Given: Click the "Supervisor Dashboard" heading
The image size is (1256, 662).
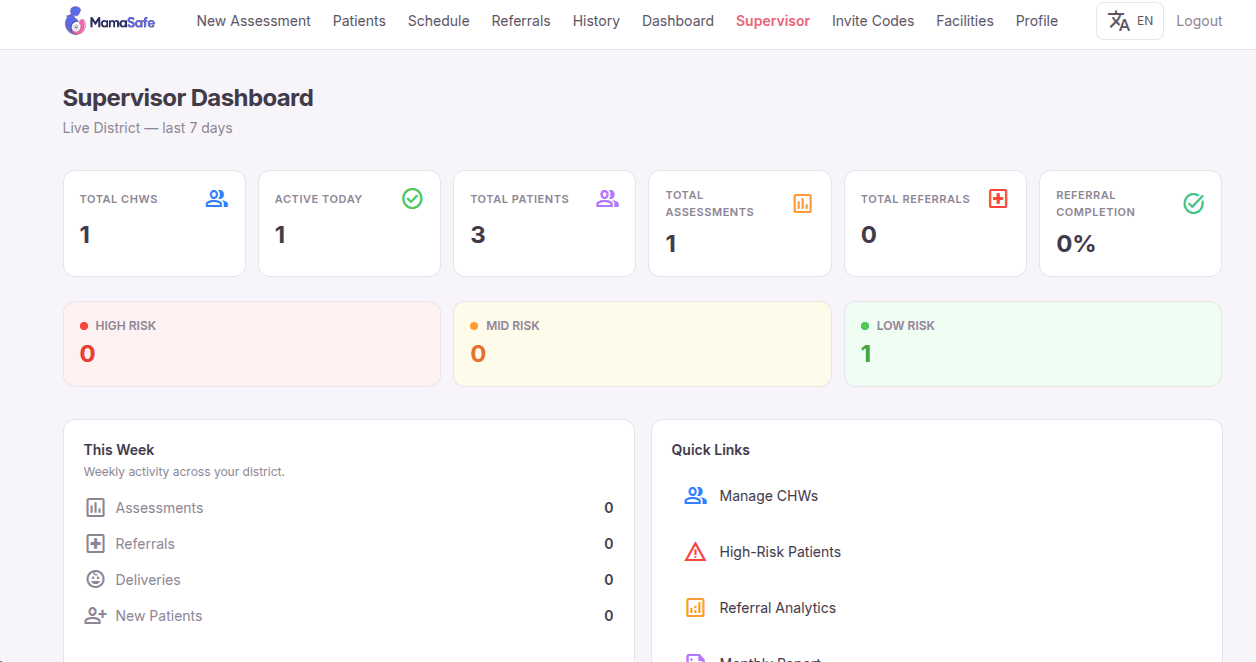Looking at the screenshot, I should pyautogui.click(x=188, y=98).
